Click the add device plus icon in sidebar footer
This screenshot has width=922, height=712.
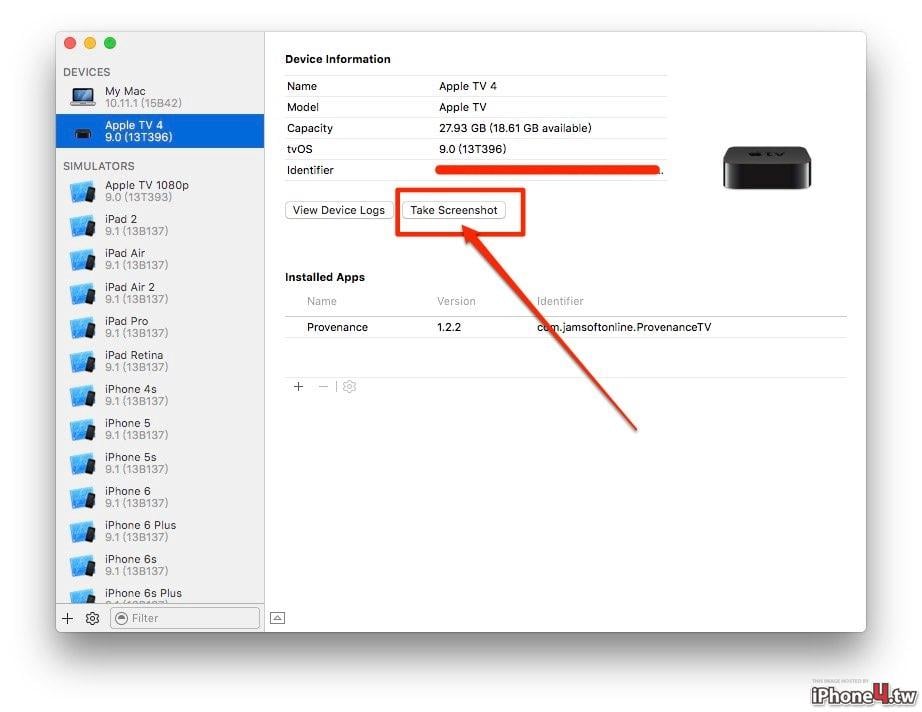68,618
